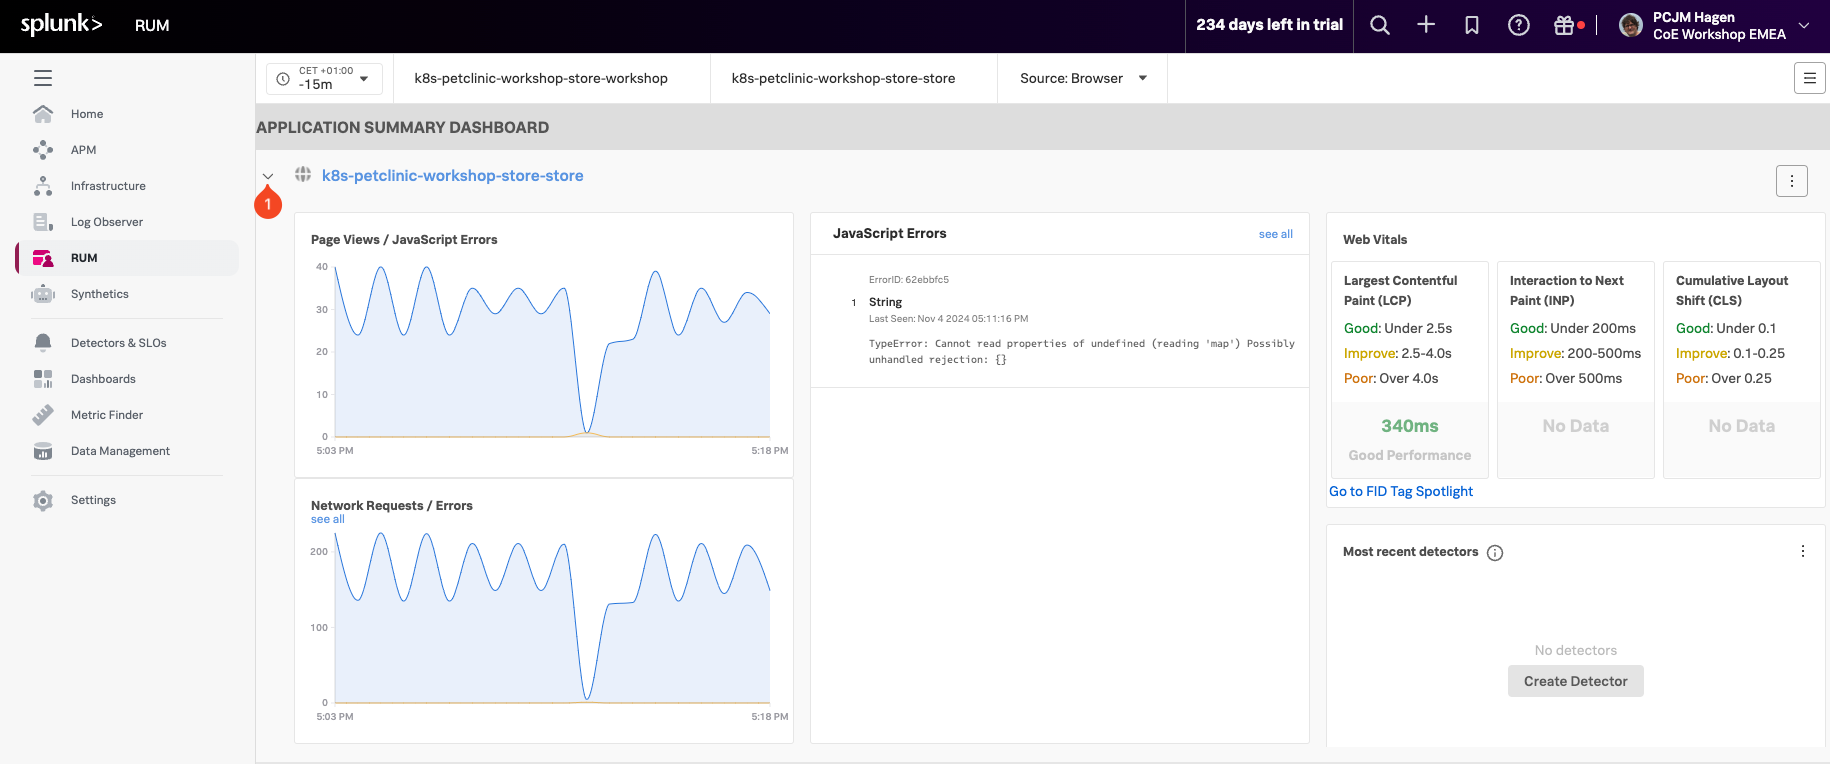The height and width of the screenshot is (764, 1830).
Task: Open search with the magnifier icon
Action: click(1380, 26)
